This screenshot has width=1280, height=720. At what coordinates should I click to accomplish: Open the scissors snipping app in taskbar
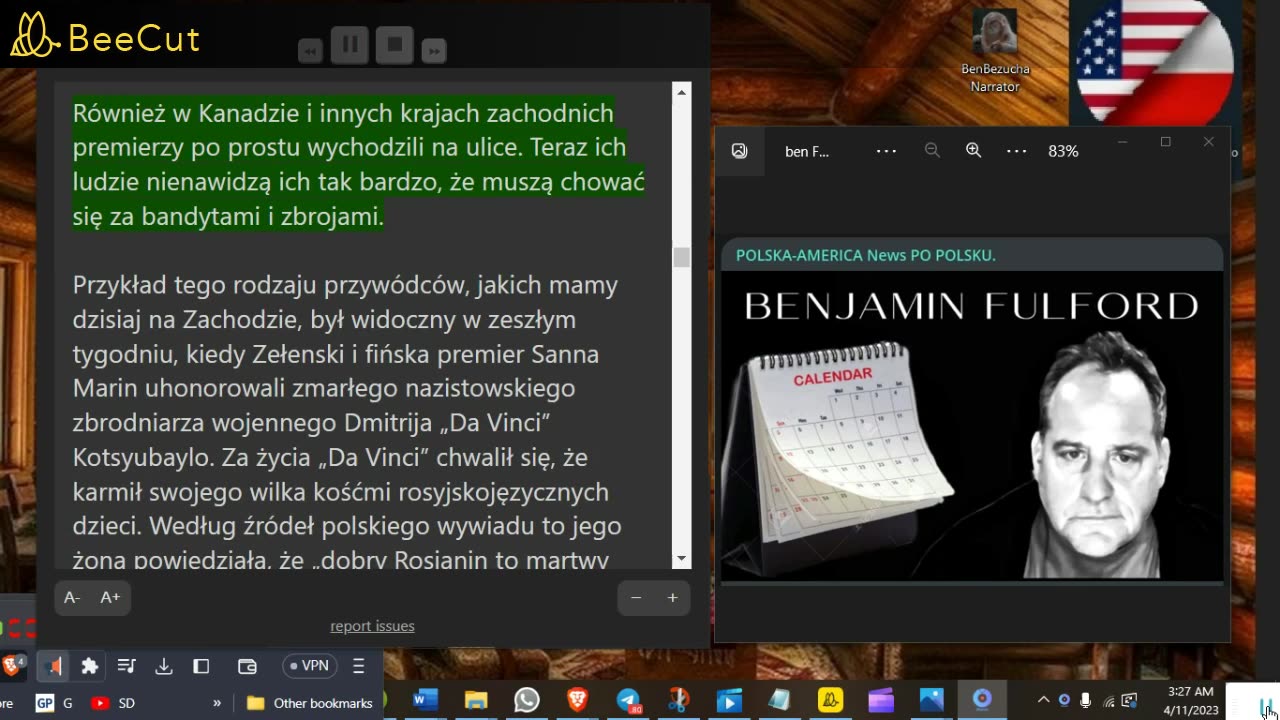click(679, 700)
